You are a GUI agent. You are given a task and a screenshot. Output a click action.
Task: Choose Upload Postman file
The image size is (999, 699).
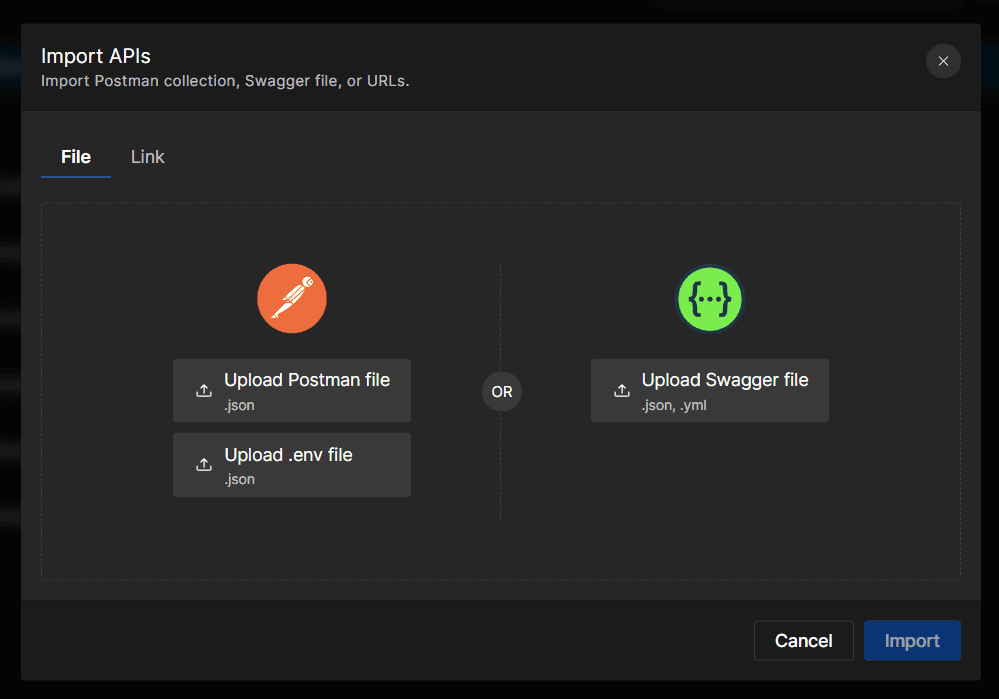306,381
